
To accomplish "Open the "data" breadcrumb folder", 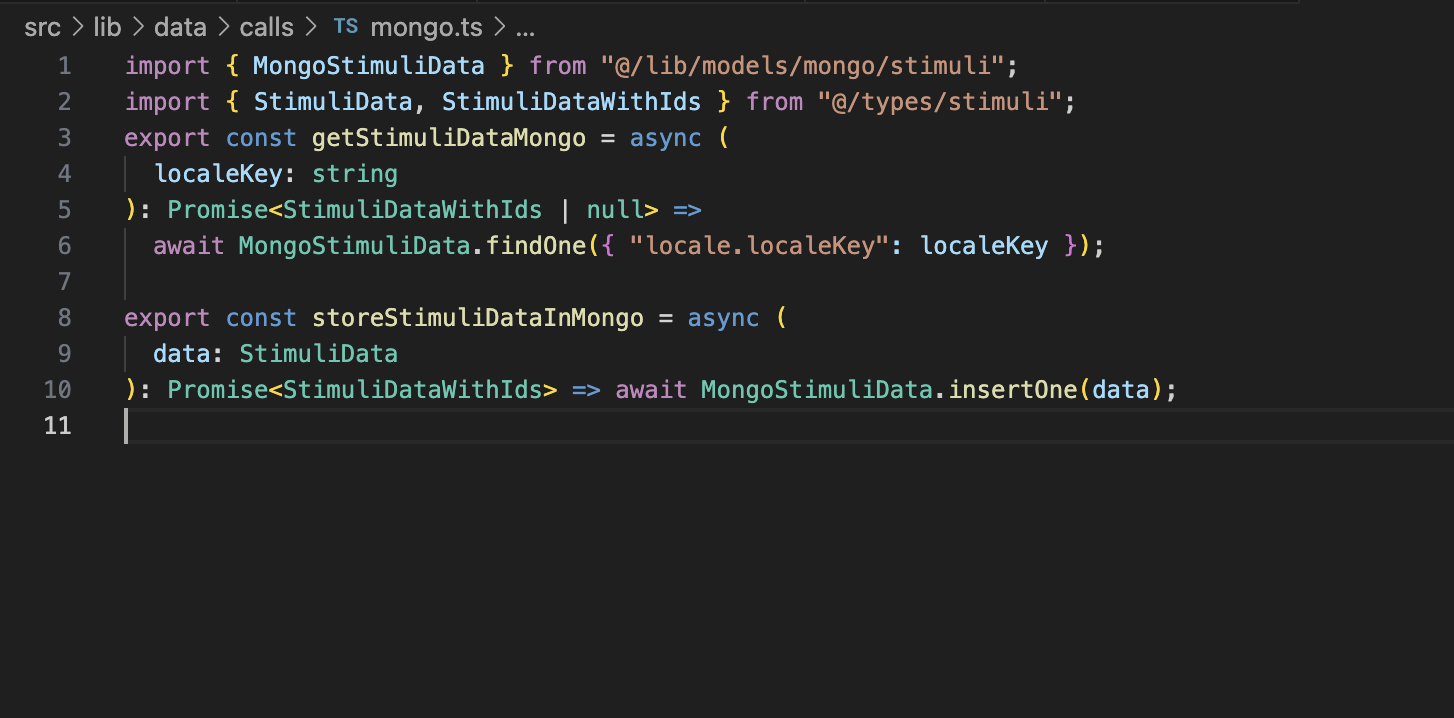I will [x=180, y=27].
